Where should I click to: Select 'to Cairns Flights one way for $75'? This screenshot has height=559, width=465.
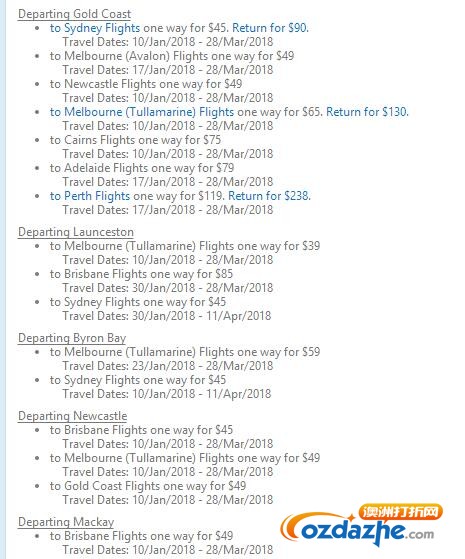[x=136, y=140]
